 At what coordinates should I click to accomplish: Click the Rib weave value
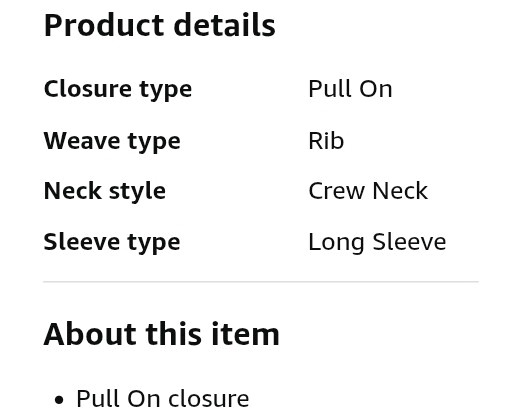coord(326,140)
